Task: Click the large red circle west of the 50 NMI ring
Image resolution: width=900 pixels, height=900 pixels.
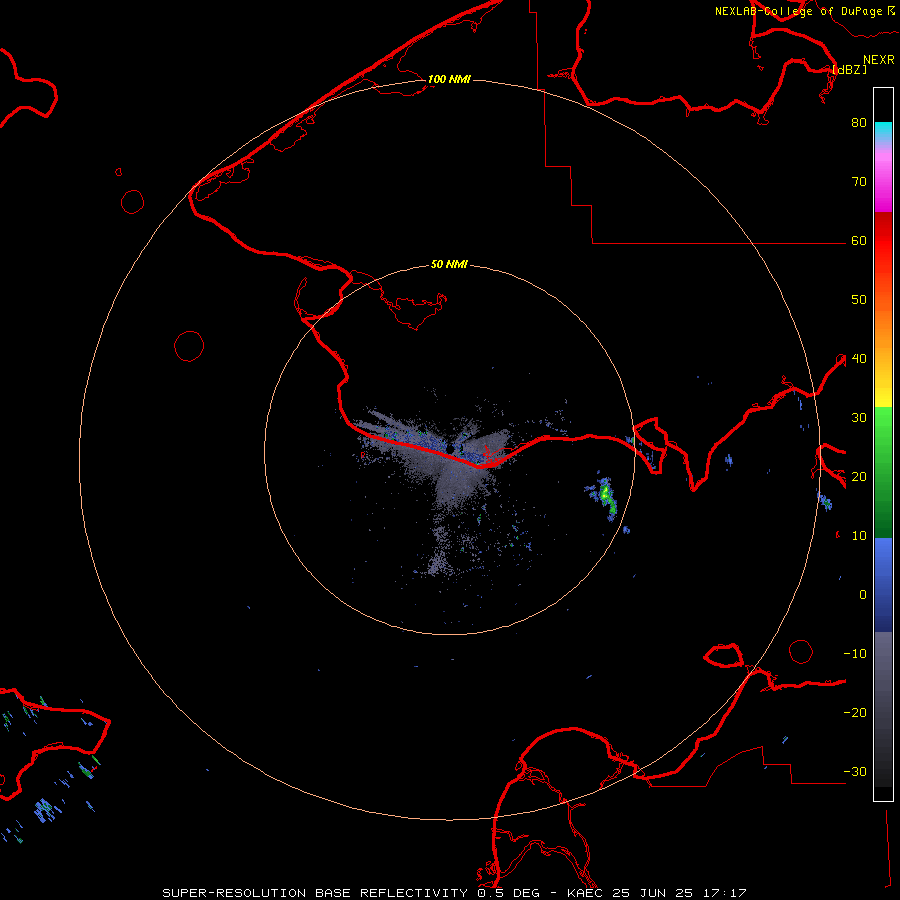Action: [189, 346]
